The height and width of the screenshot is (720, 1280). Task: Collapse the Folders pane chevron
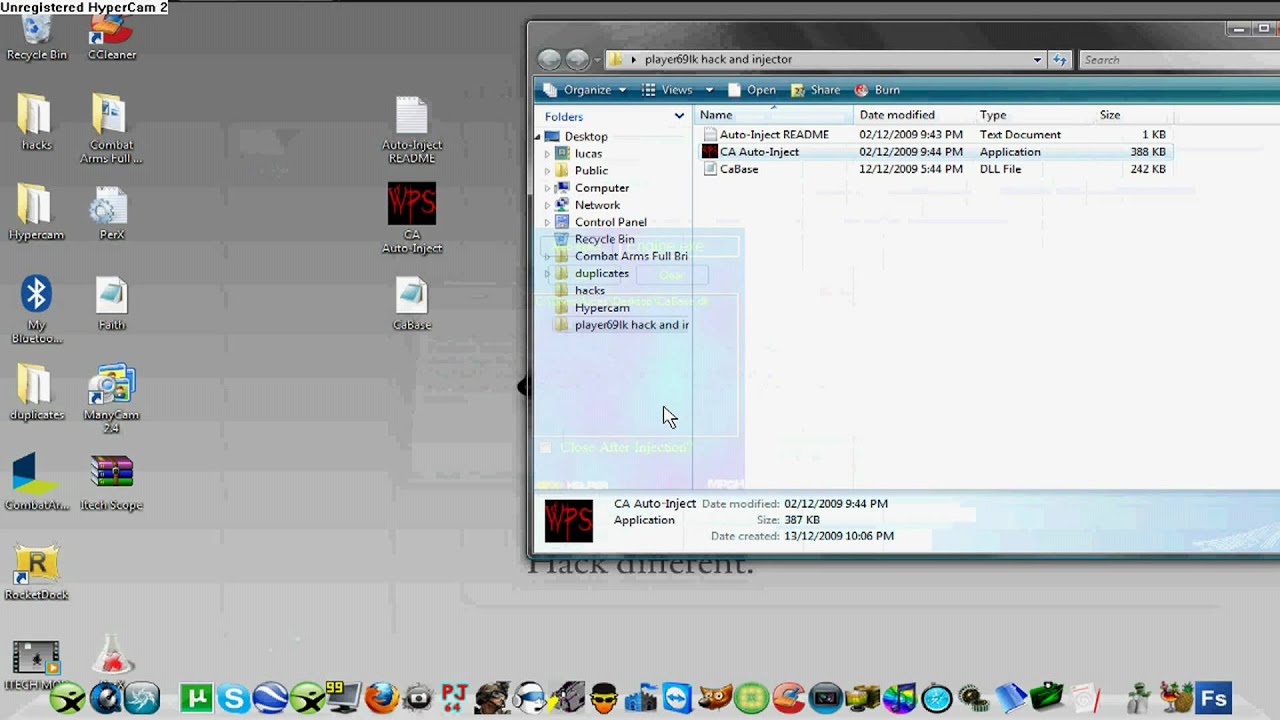click(679, 116)
